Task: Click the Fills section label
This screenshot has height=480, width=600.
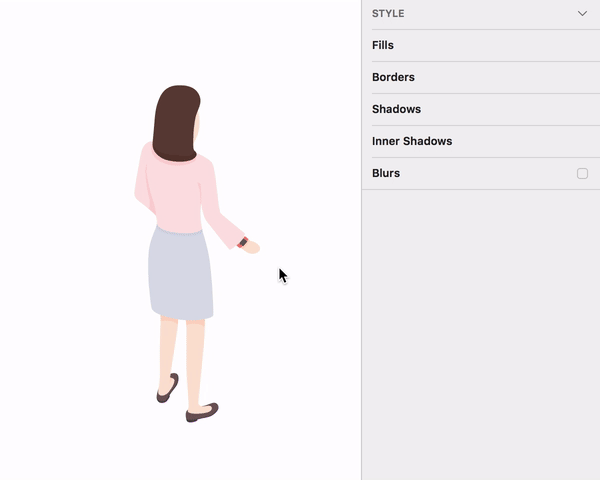Action: pos(383,45)
